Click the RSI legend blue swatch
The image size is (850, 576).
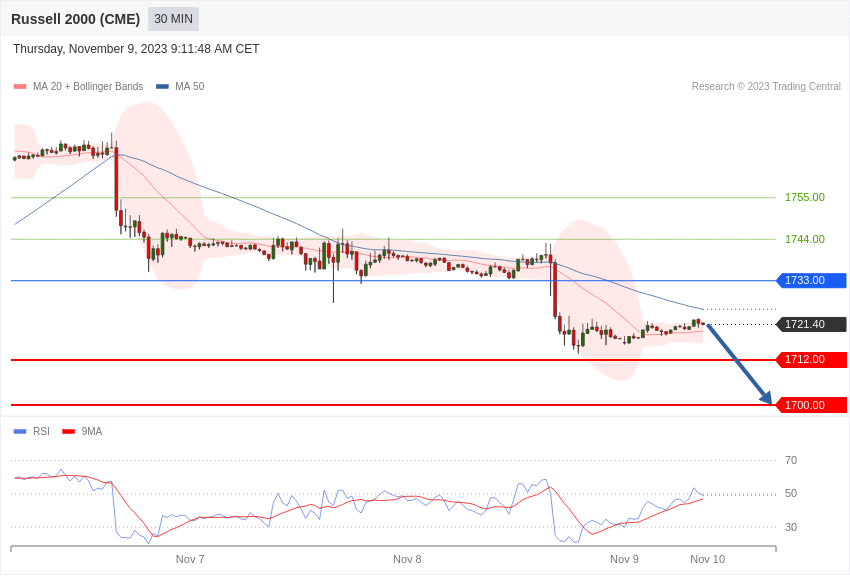tap(20, 431)
